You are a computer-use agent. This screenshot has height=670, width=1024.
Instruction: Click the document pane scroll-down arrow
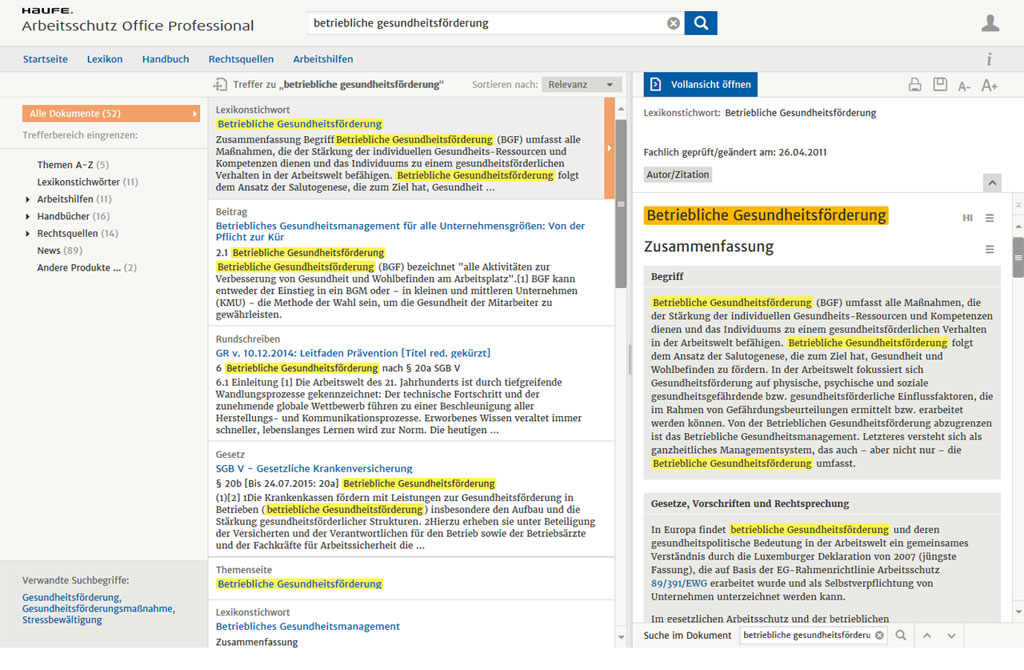[x=1018, y=612]
